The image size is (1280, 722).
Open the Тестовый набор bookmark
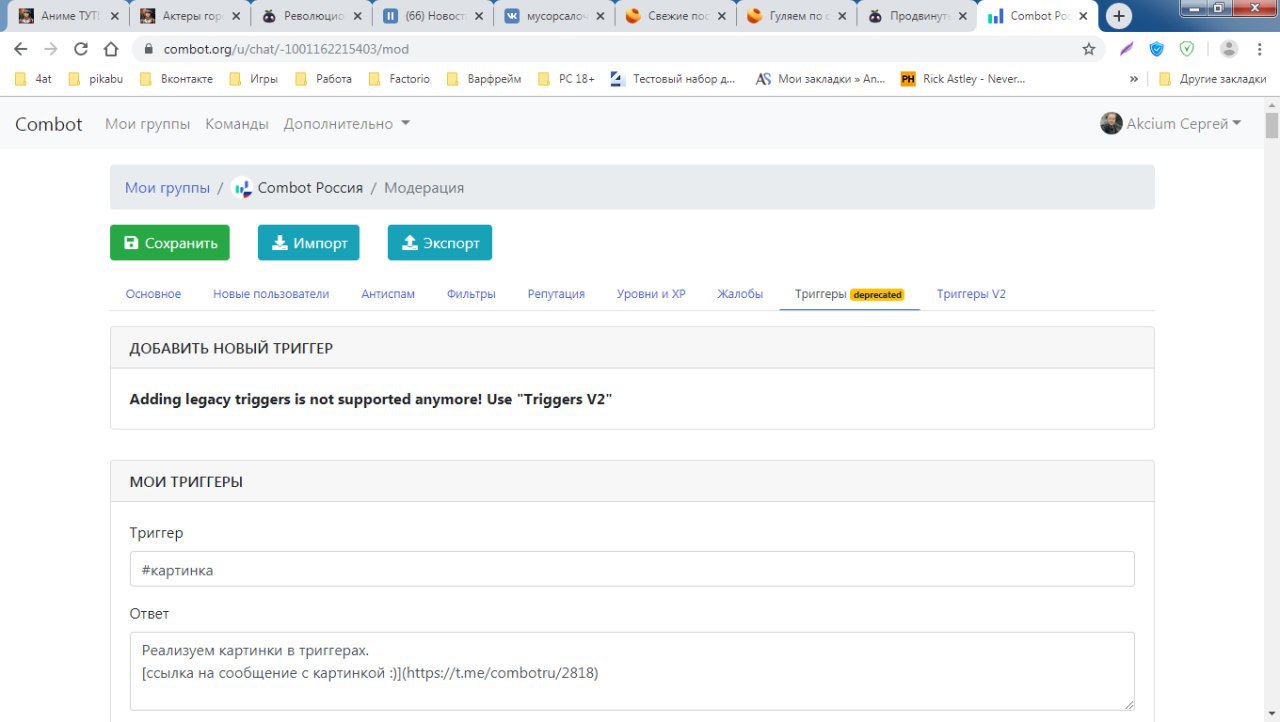tap(673, 79)
